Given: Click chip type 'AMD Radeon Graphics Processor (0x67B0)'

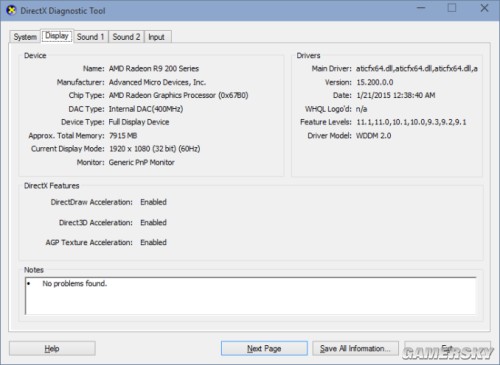Looking at the screenshot, I should (x=179, y=95).
